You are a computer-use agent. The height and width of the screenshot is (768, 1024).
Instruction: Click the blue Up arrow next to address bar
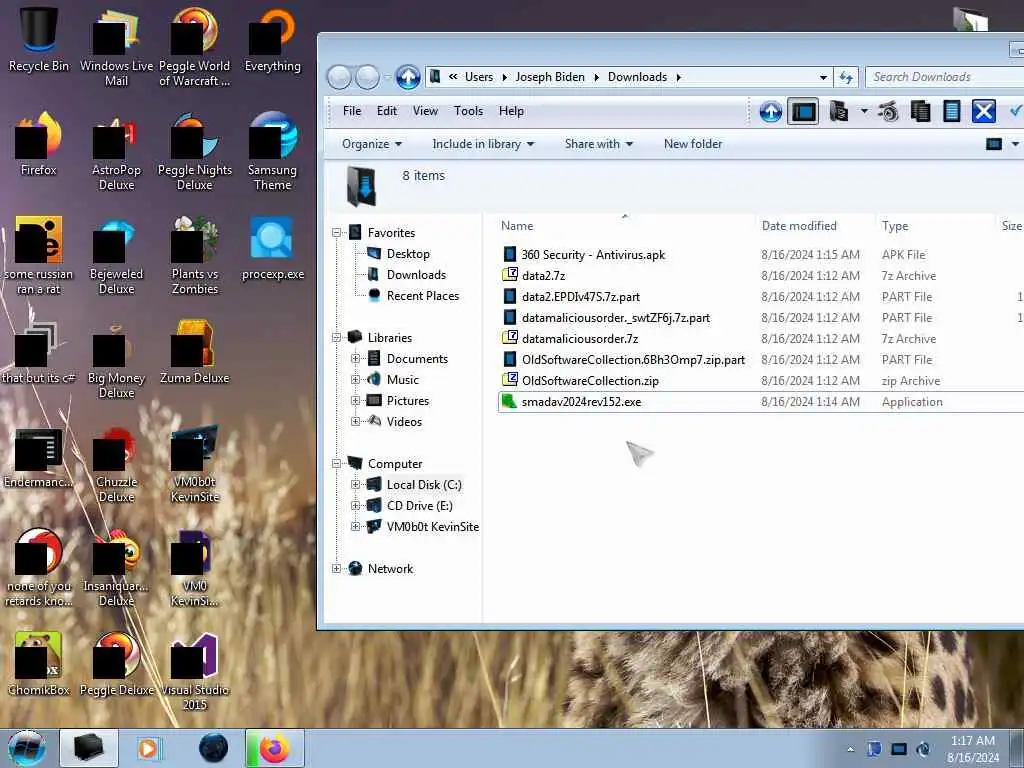[x=408, y=77]
